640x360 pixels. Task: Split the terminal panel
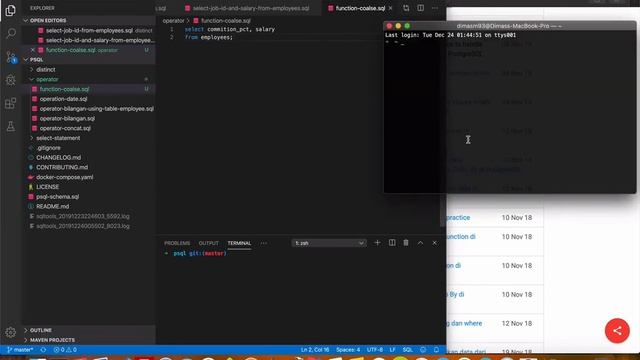coord(392,243)
